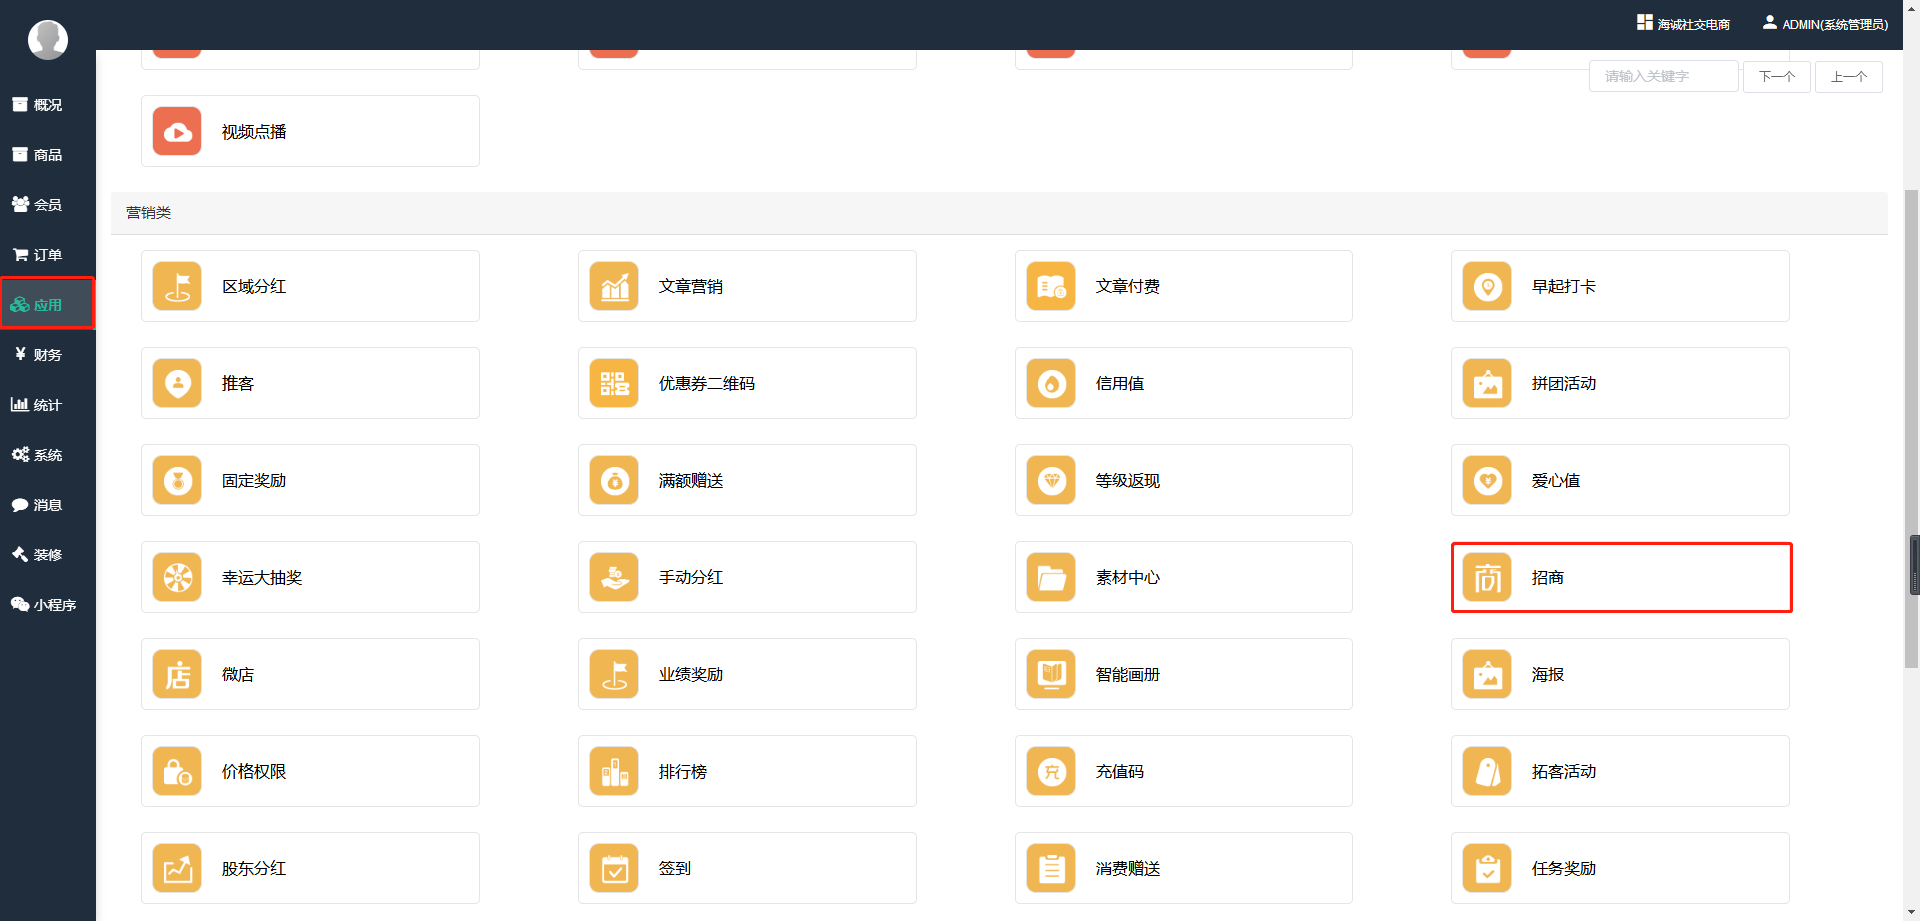Click the 招商 app label
Image resolution: width=1920 pixels, height=921 pixels.
point(1548,578)
